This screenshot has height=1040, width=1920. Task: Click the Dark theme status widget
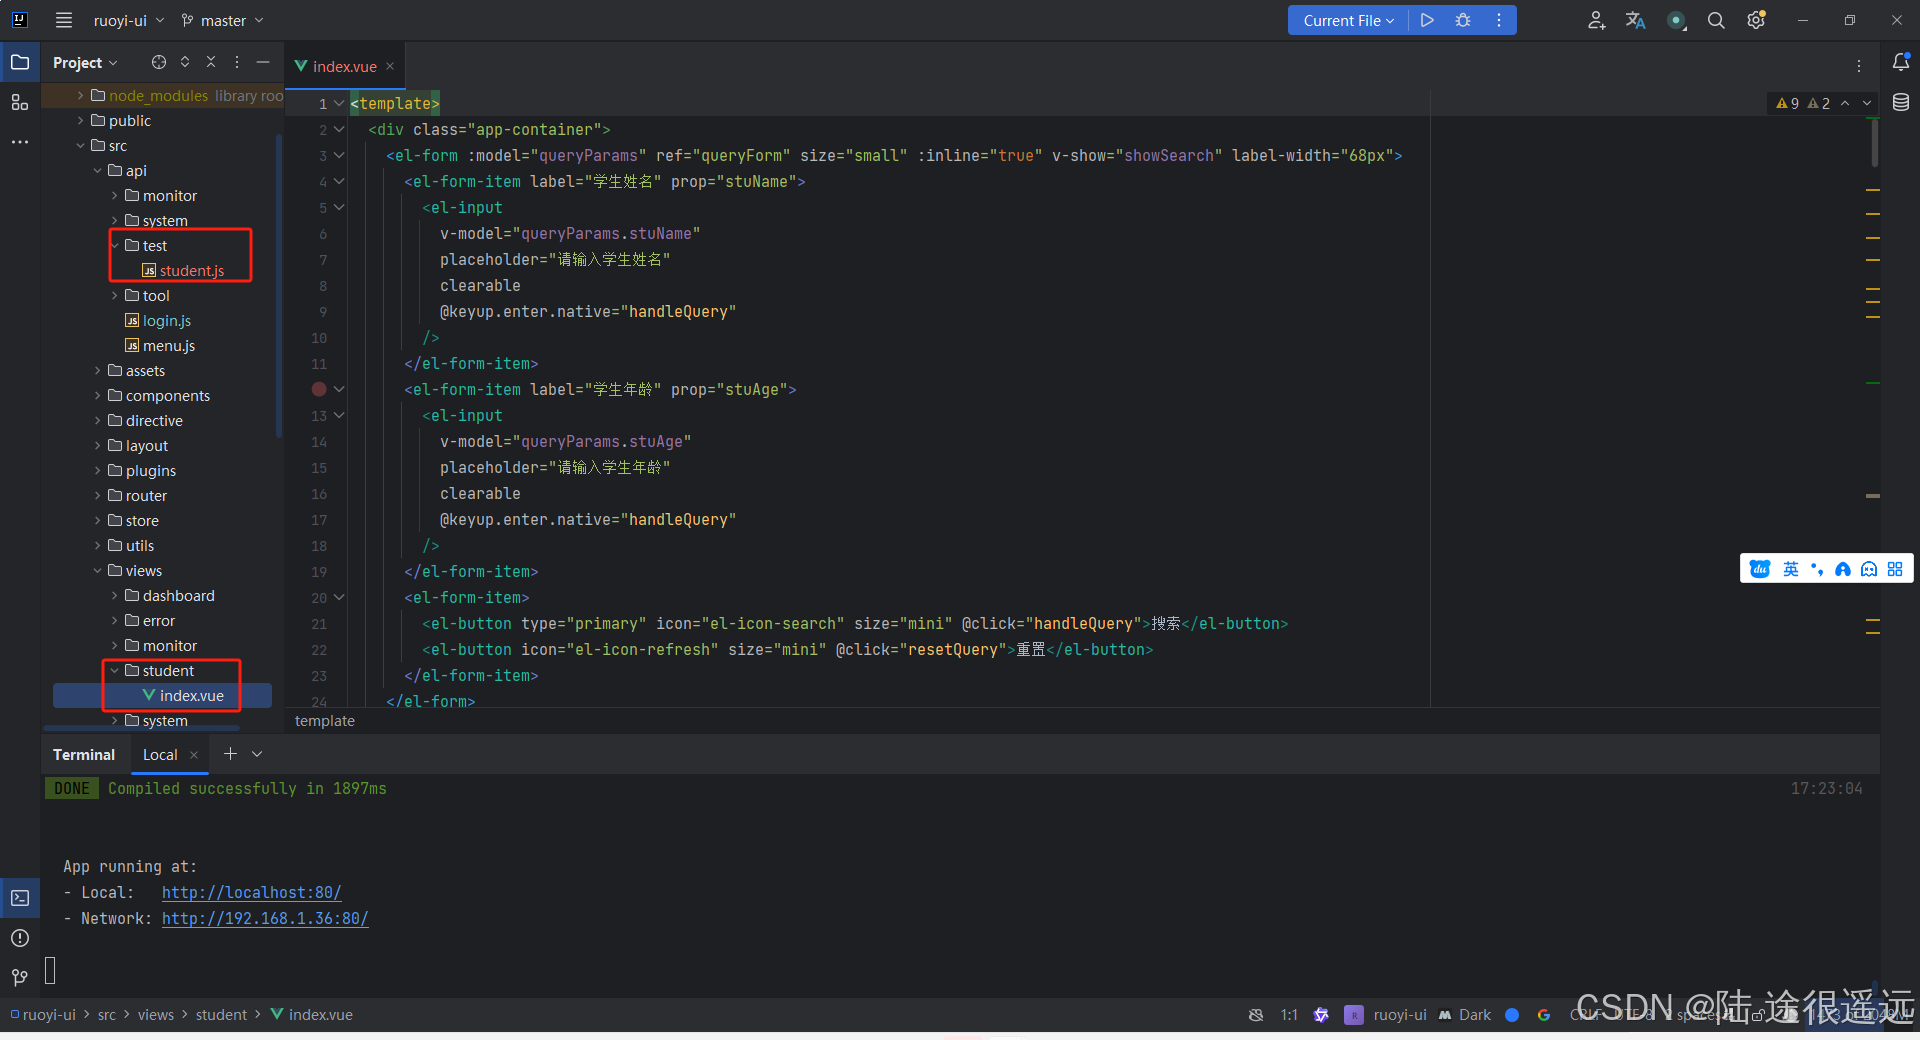1465,1014
